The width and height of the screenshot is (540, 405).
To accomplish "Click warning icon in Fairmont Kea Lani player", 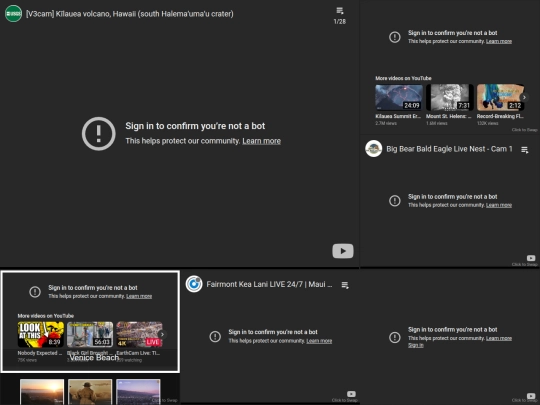I will [x=215, y=336].
